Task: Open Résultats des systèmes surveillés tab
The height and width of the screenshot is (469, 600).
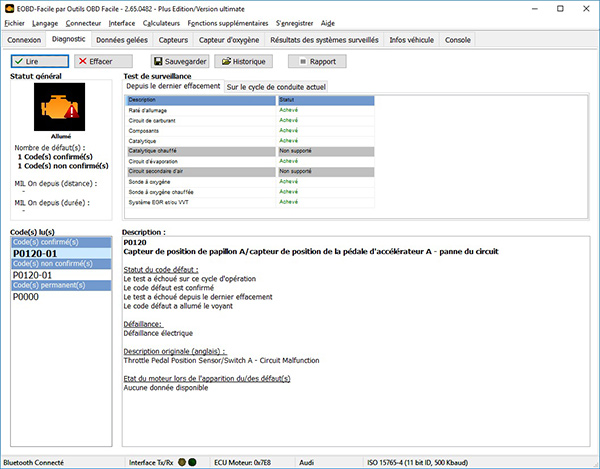Action: (324, 40)
